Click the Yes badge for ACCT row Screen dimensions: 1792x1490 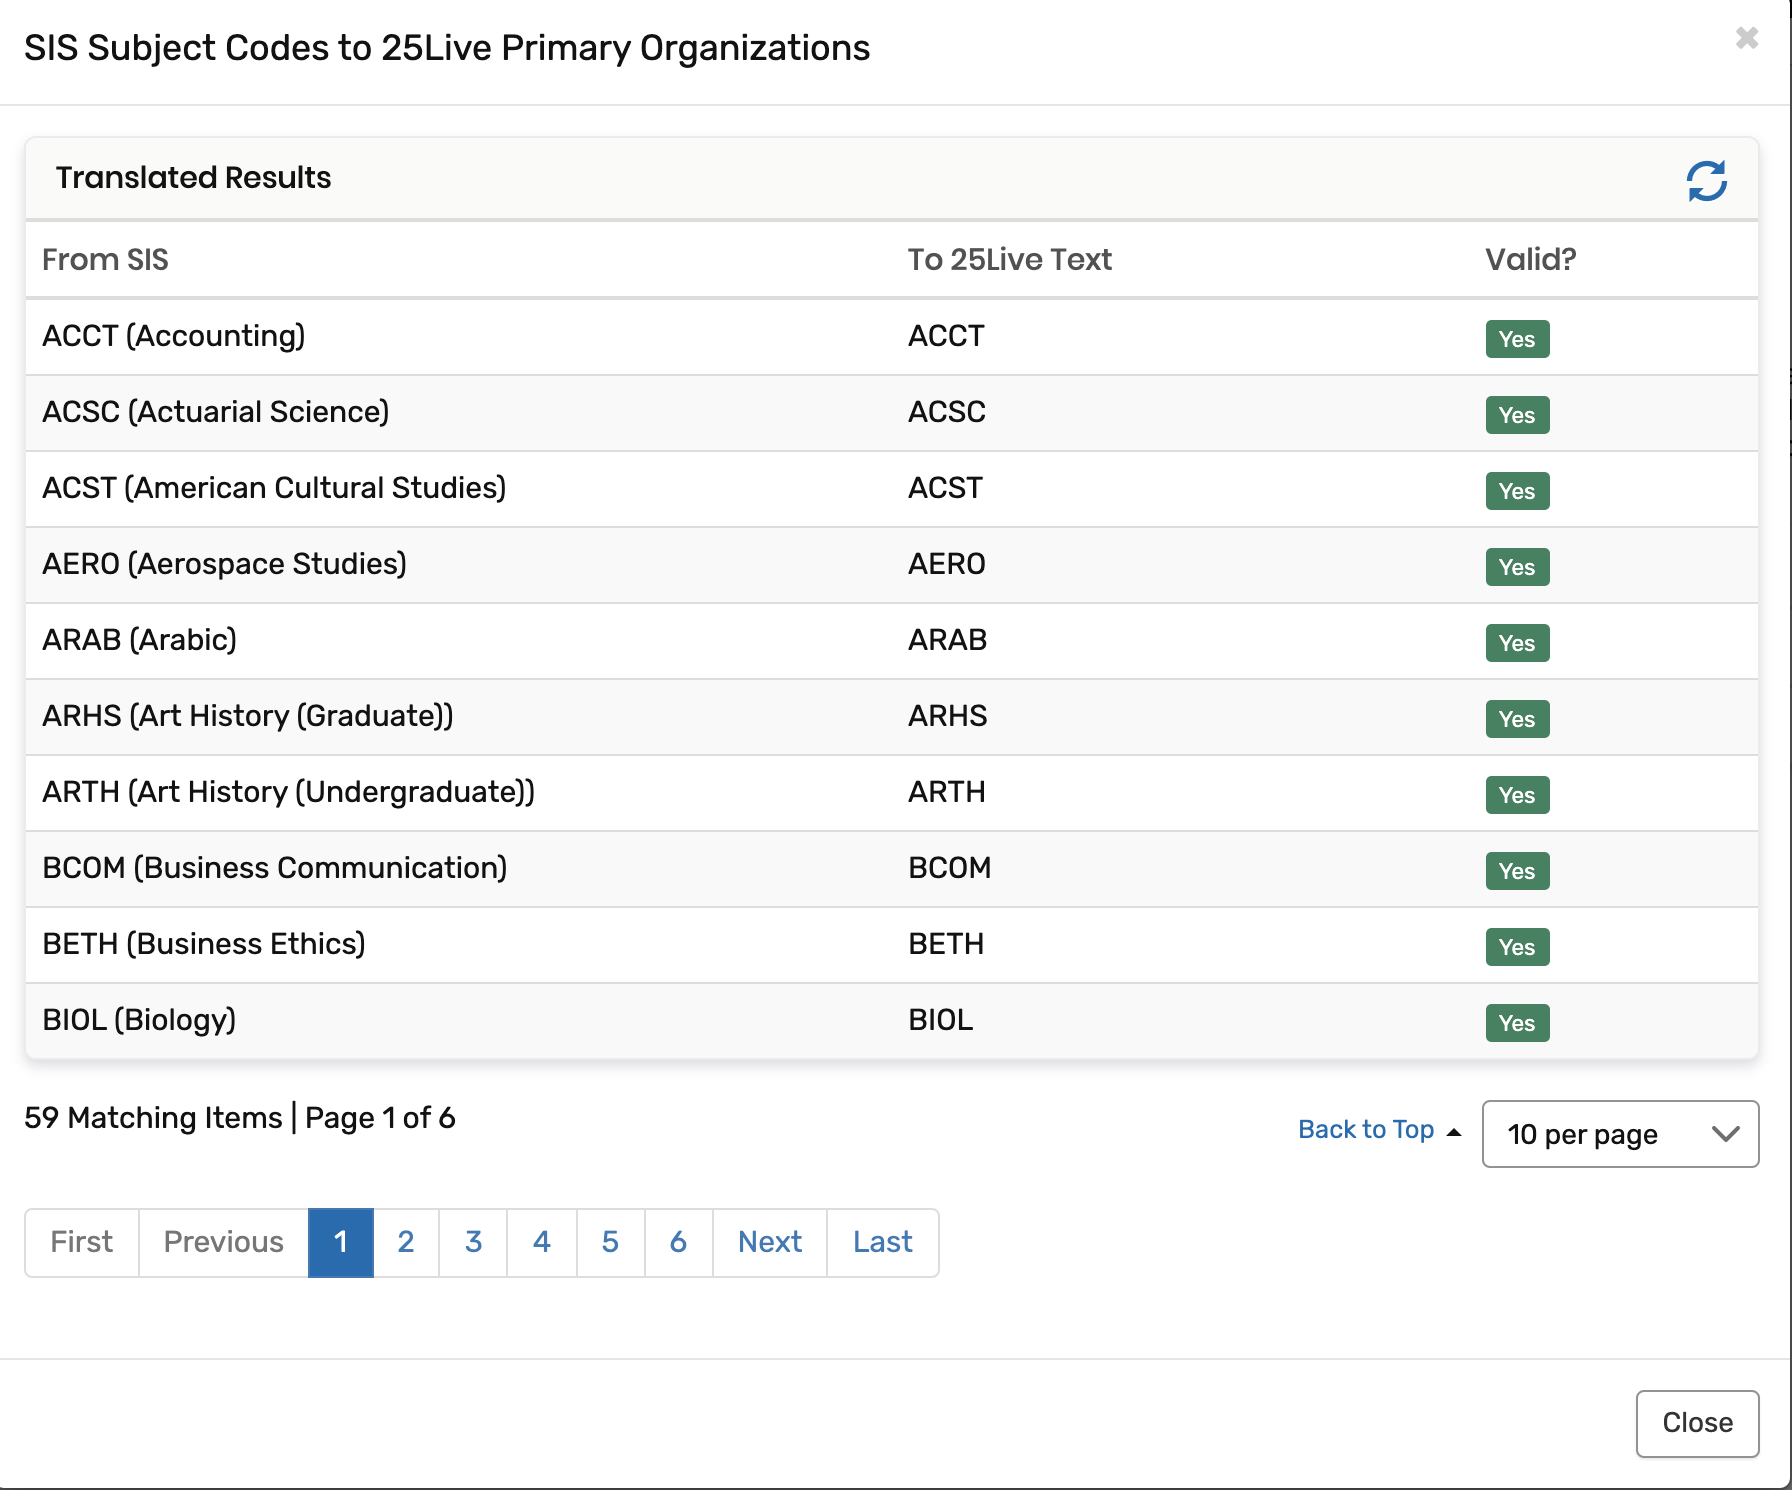click(x=1517, y=339)
